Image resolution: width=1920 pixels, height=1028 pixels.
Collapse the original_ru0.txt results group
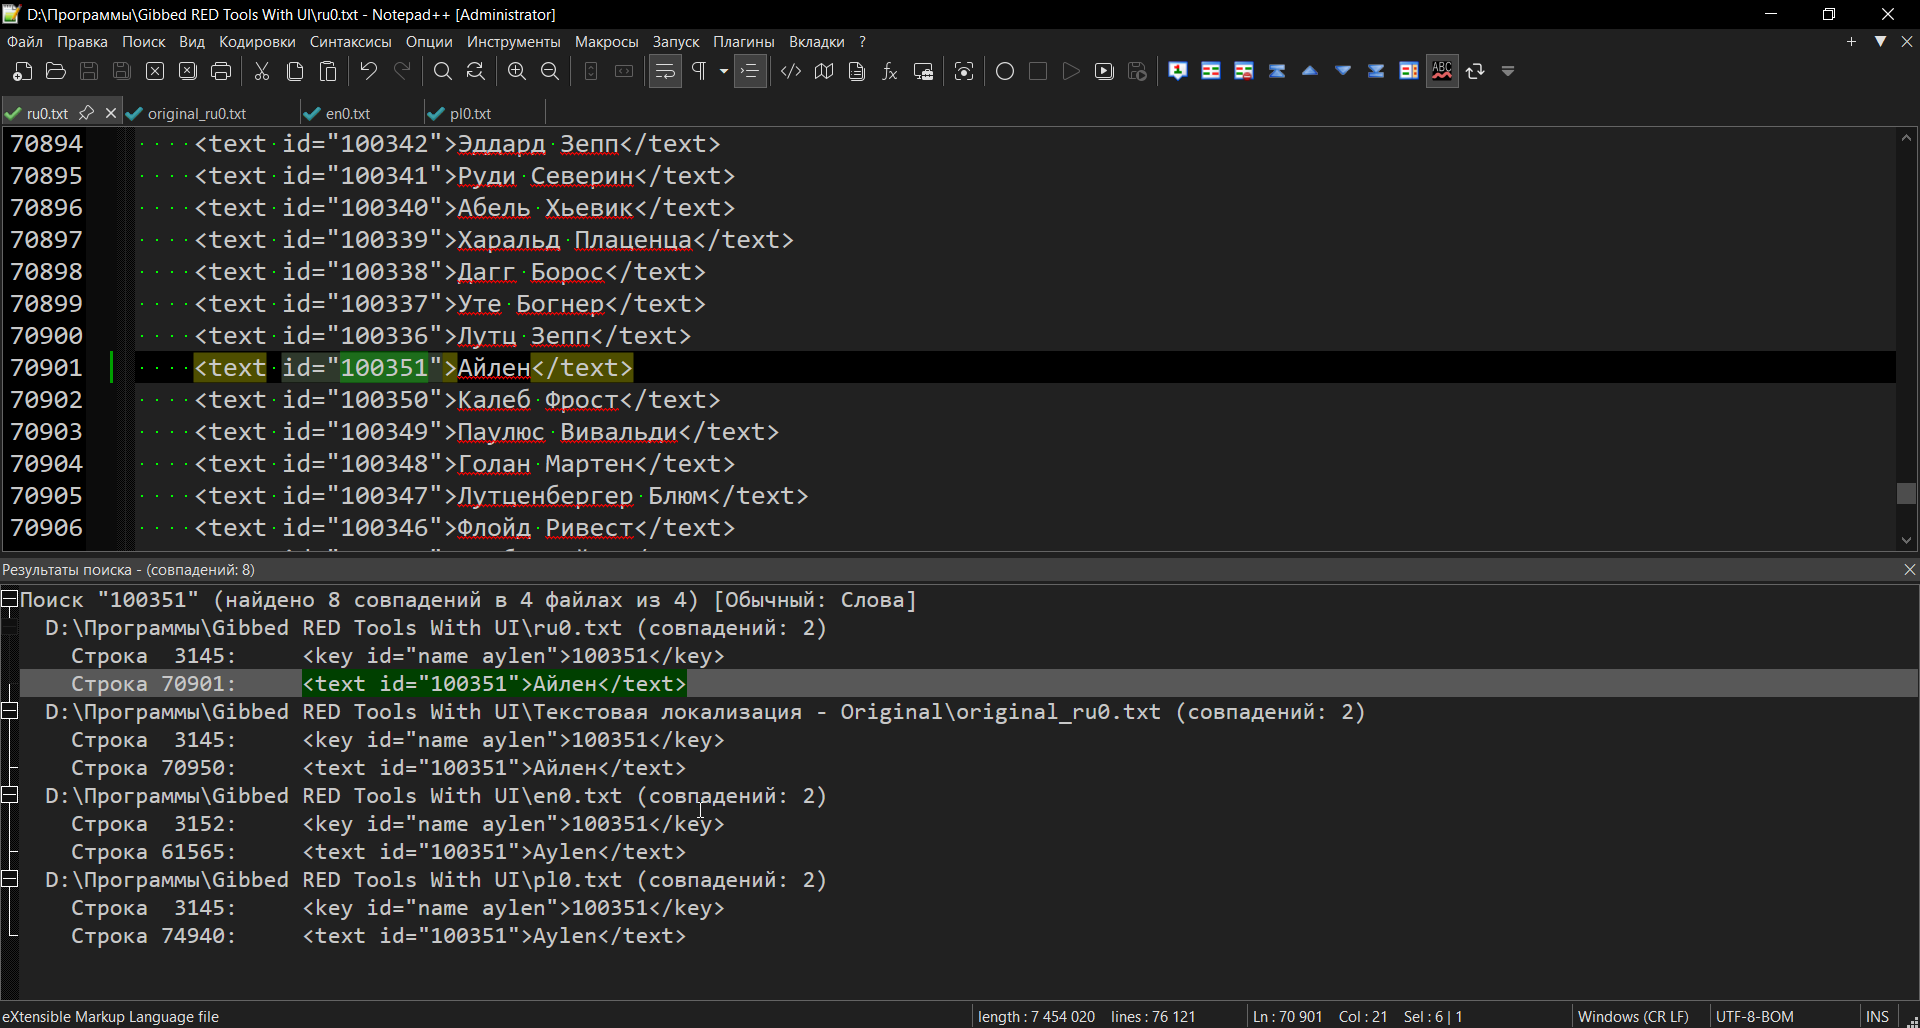tap(10, 711)
